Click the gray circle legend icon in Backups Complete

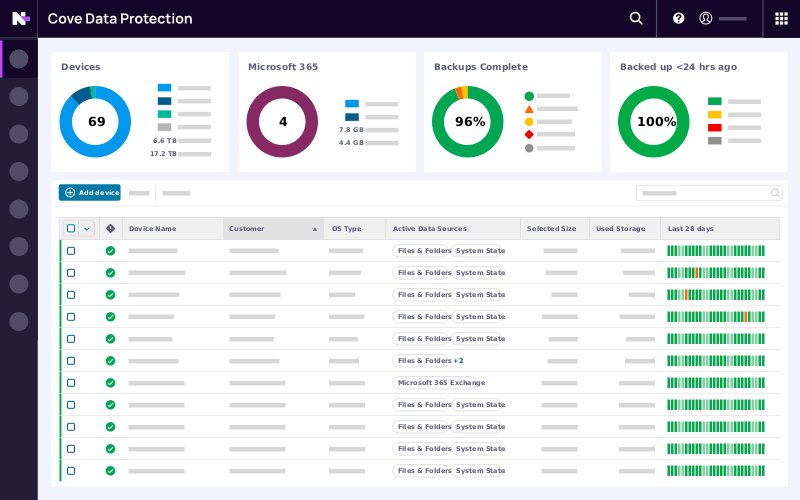[x=529, y=148]
